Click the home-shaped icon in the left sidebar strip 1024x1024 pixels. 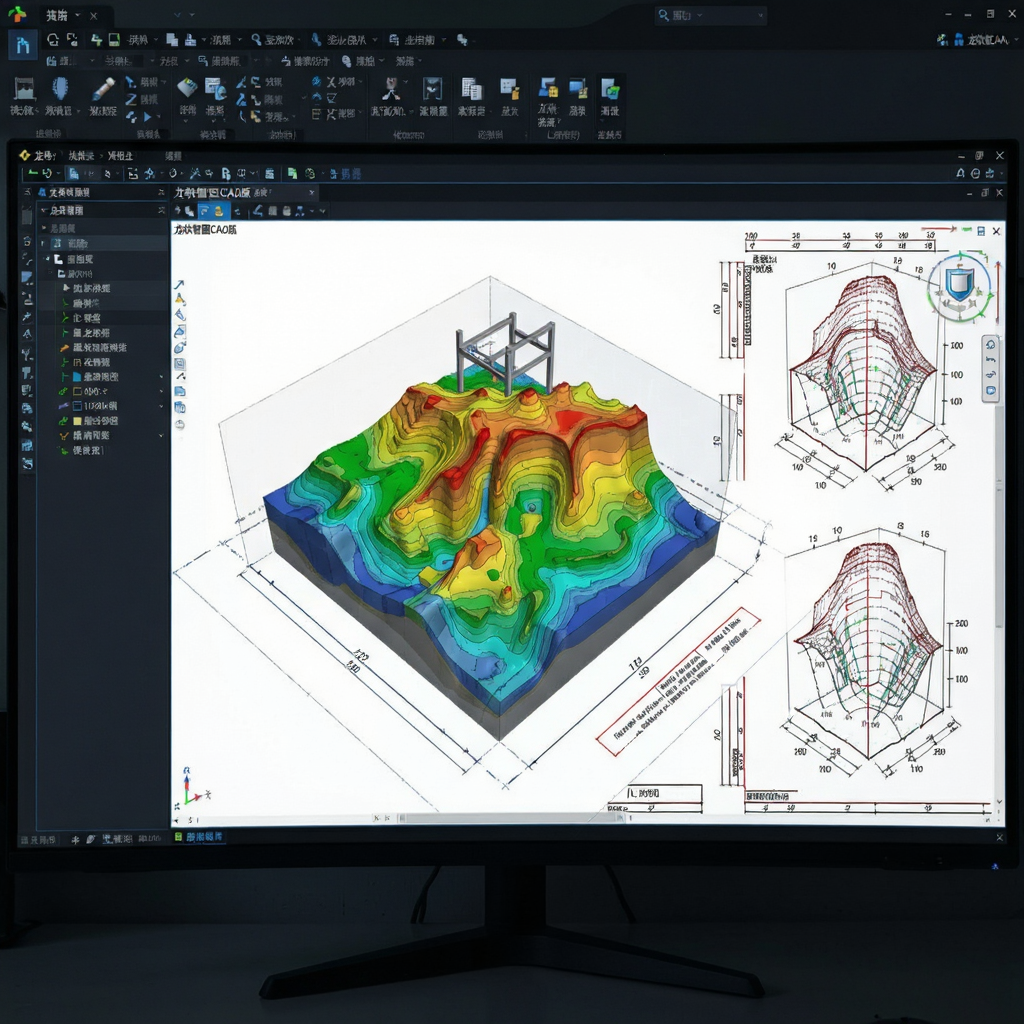[x=27, y=242]
